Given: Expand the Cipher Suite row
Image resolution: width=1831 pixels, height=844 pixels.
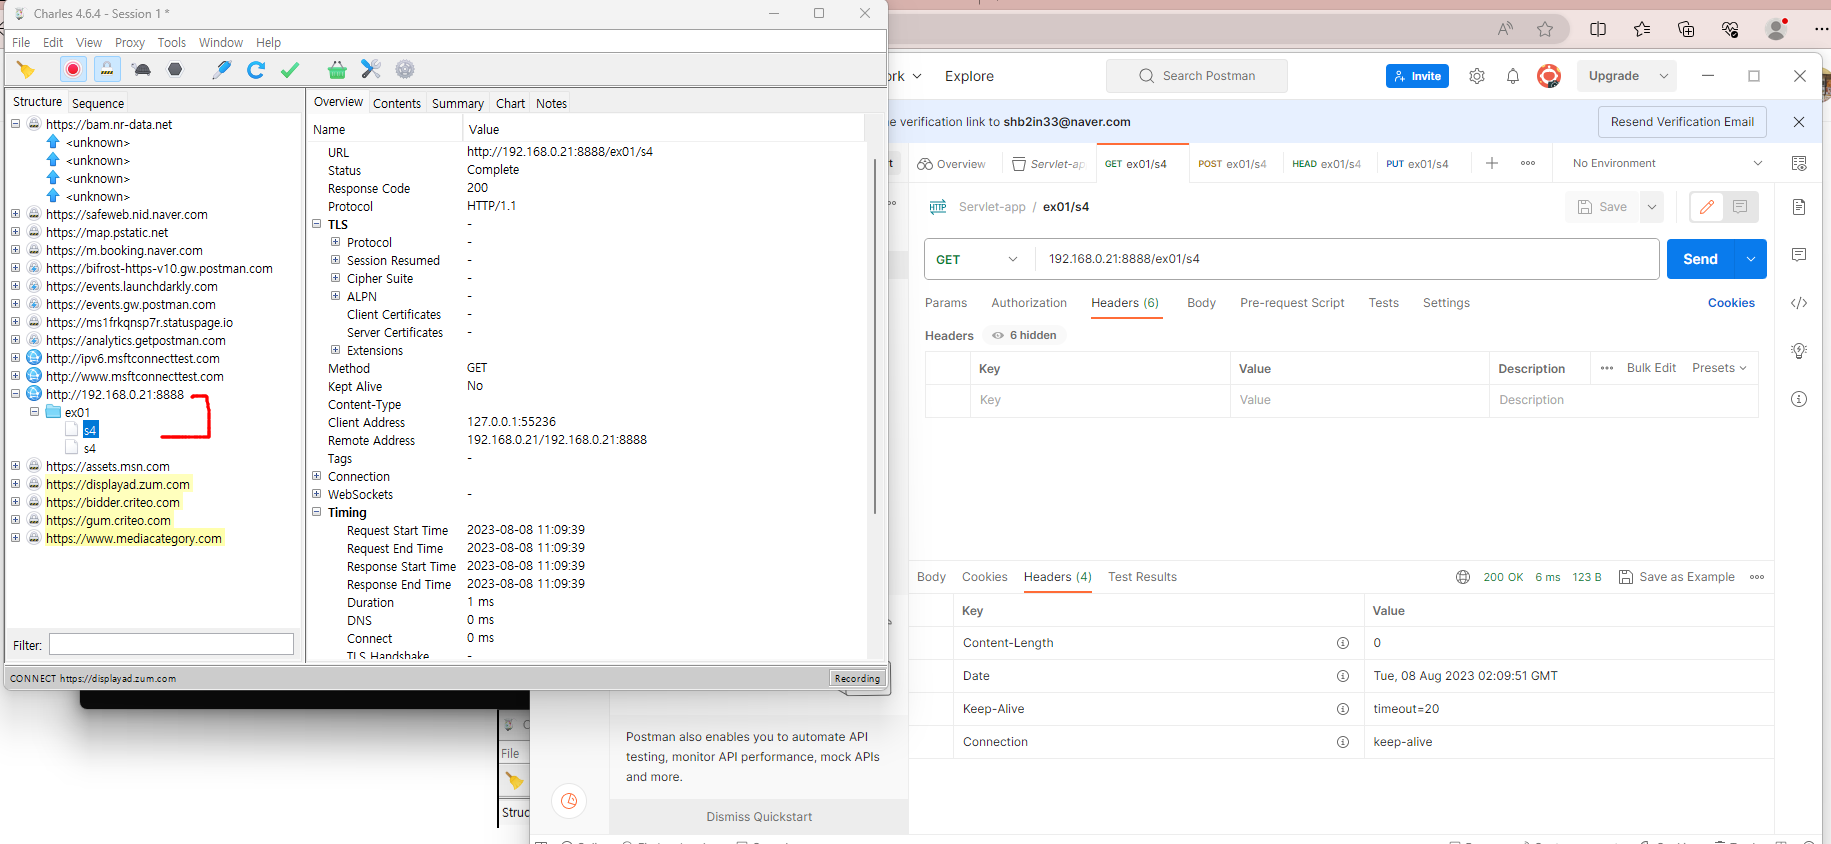Looking at the screenshot, I should 336,278.
